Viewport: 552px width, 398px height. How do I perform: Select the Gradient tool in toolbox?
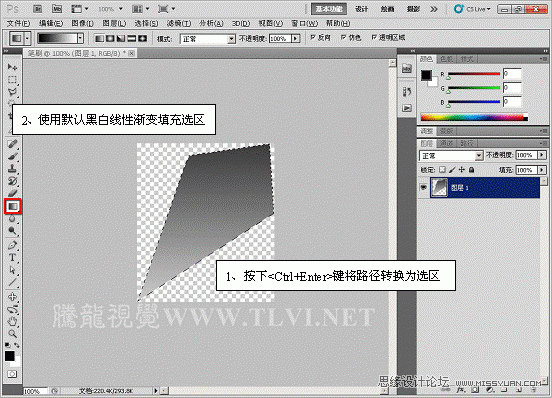point(13,207)
